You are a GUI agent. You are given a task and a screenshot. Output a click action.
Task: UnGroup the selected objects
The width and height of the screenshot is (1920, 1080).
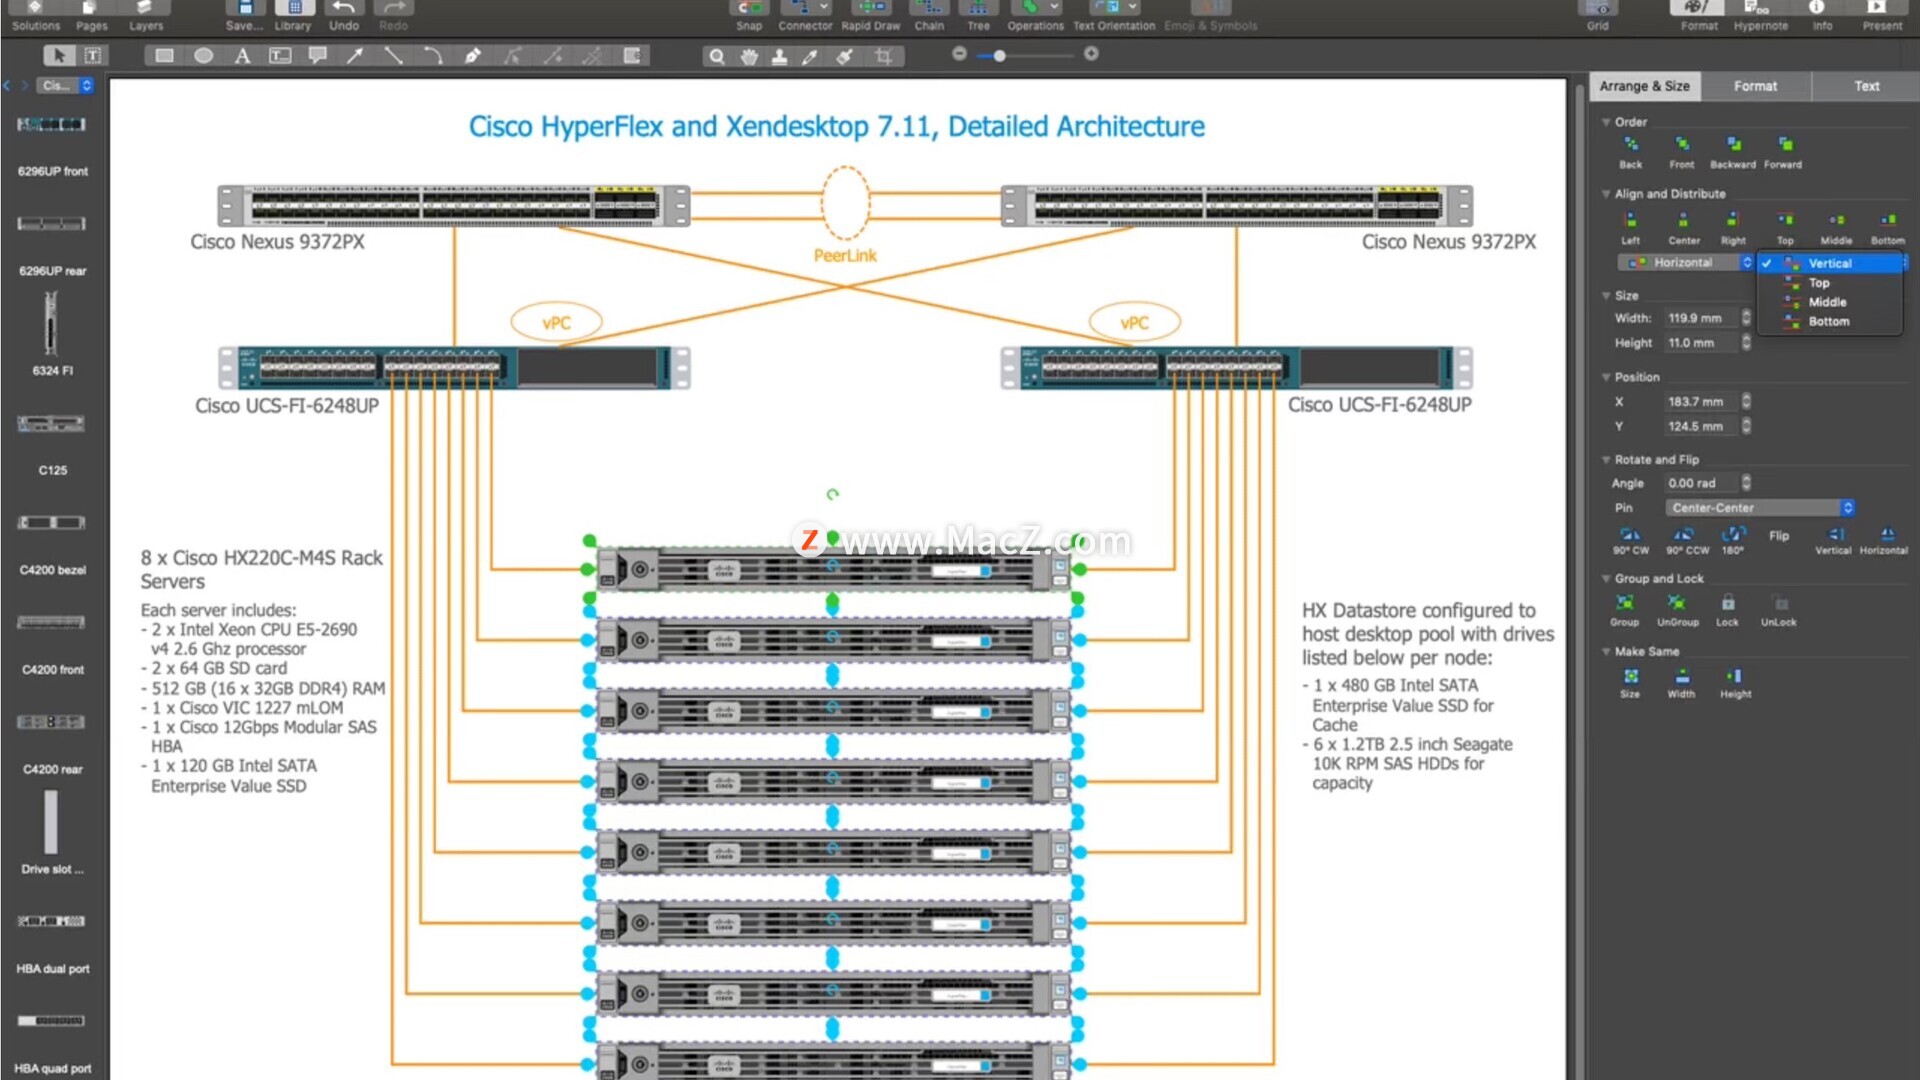(1677, 611)
